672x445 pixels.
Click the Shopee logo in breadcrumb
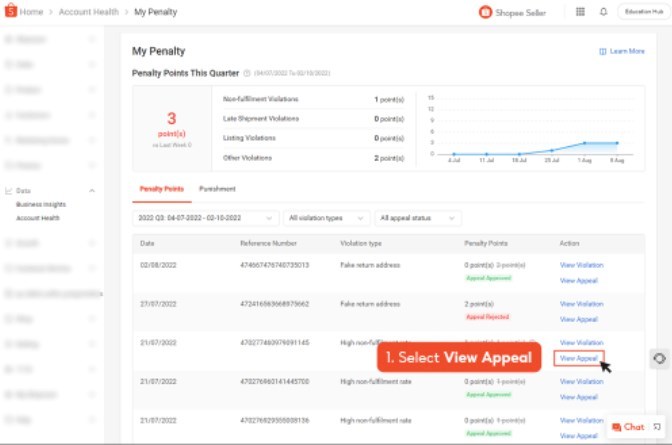pyautogui.click(x=11, y=12)
